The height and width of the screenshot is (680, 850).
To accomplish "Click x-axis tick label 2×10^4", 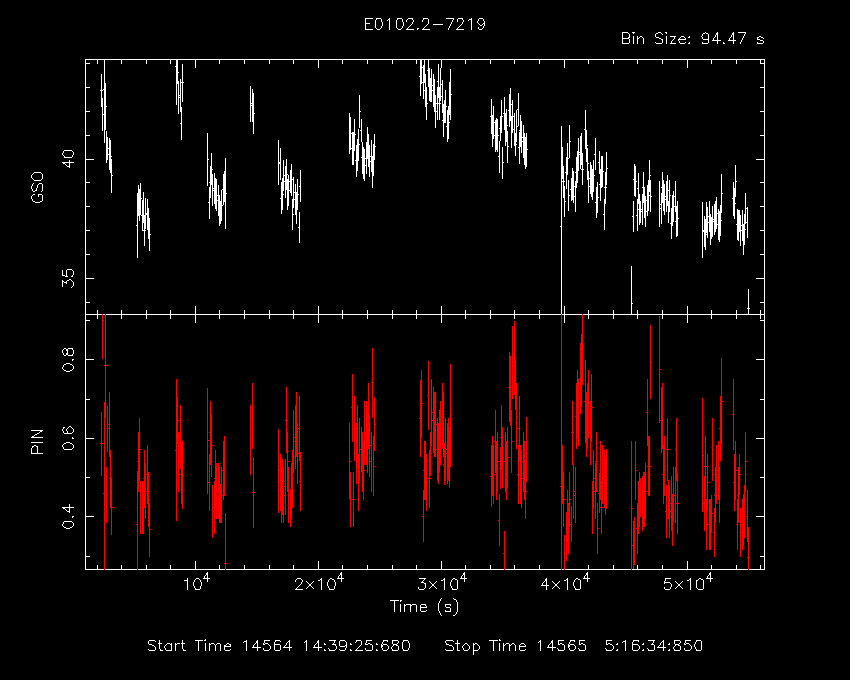I will pos(318,583).
